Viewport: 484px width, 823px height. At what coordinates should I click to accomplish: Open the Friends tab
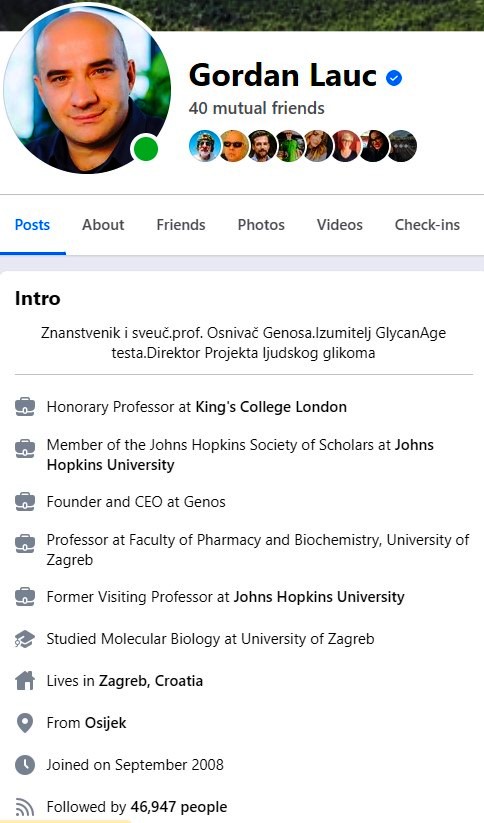pos(181,225)
